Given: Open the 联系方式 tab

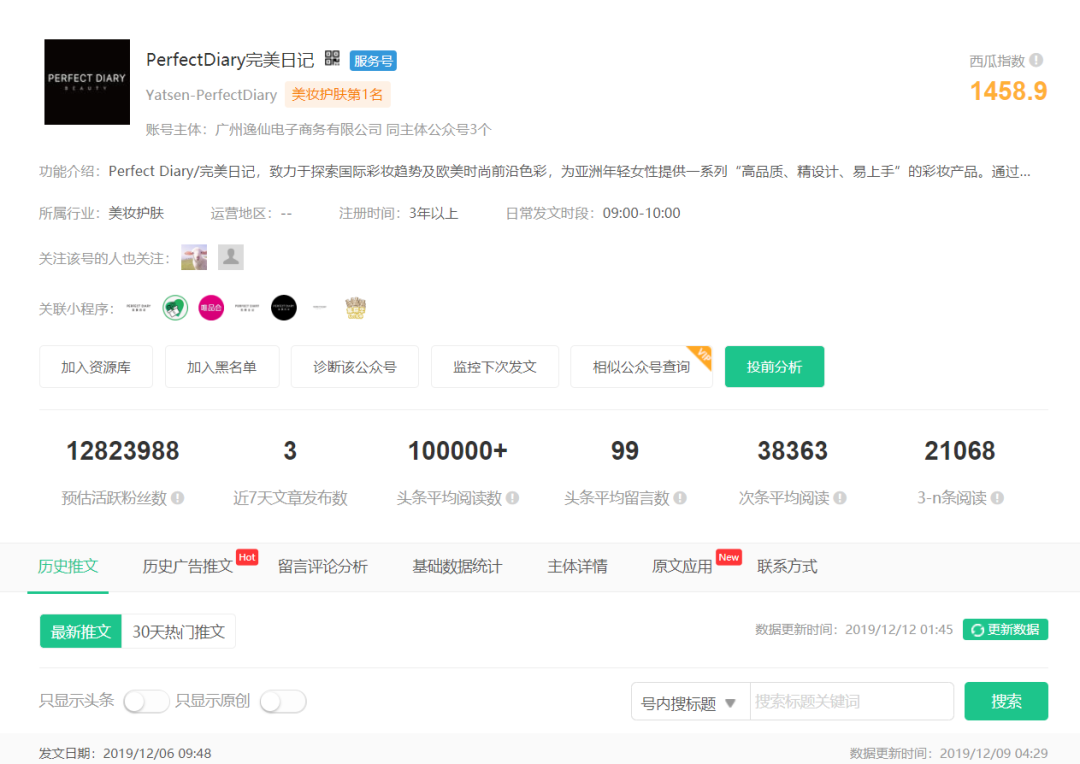Looking at the screenshot, I should [787, 566].
